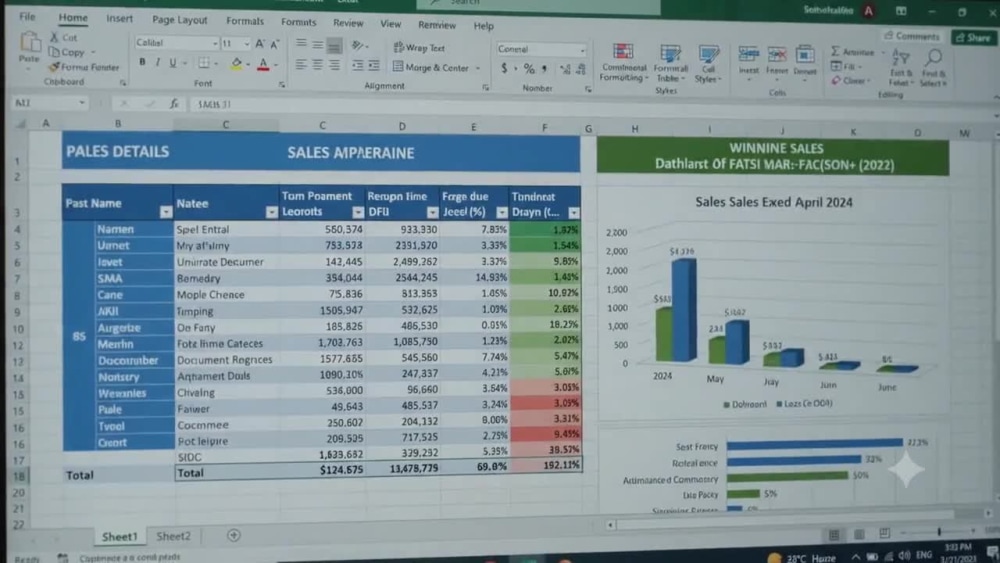This screenshot has height=563, width=1000.
Task: Open Past Name column filter arrow
Action: (x=166, y=212)
